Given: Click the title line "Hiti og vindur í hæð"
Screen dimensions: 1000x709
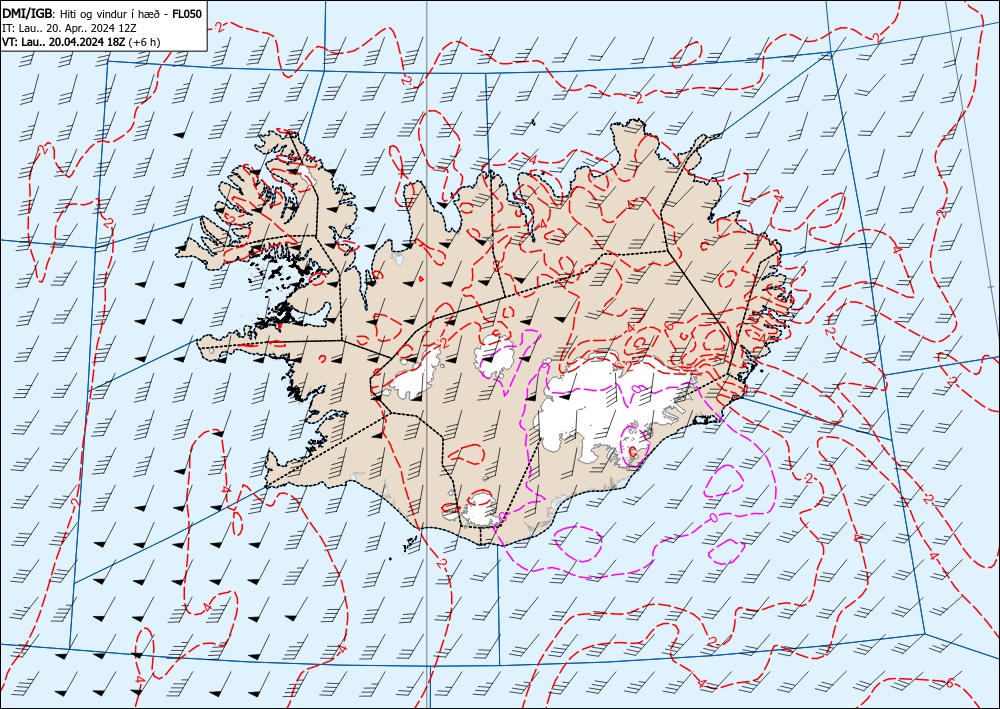Looking at the screenshot, I should click(x=111, y=13).
